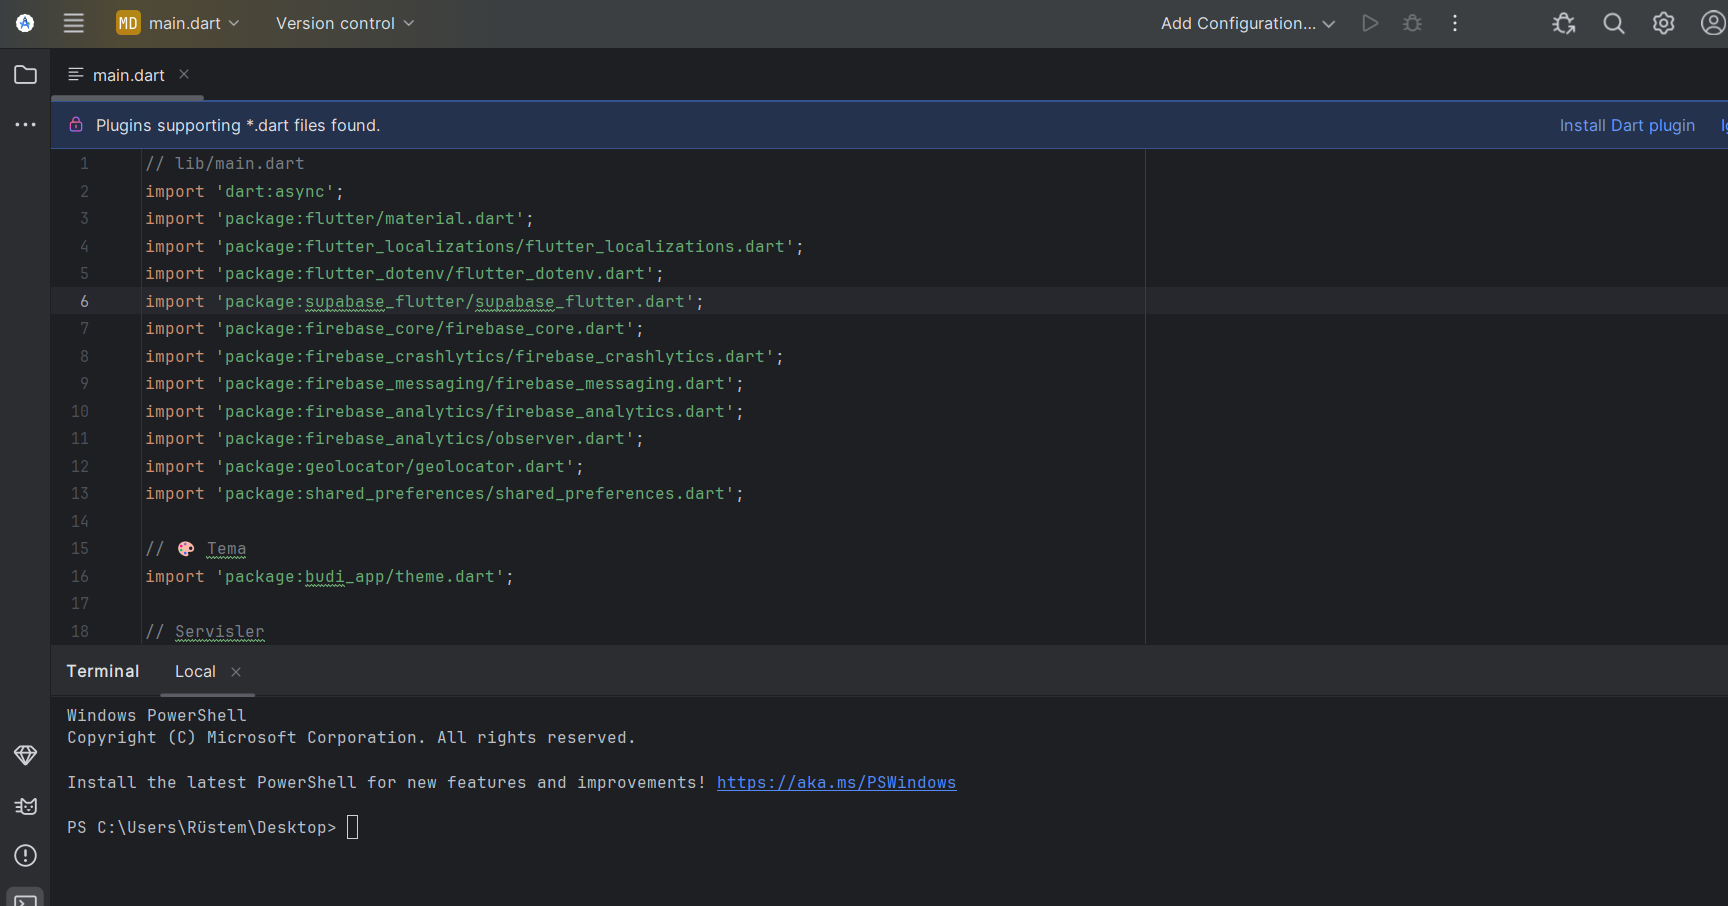Open the vertical three-dot more actions menu
The image size is (1728, 906).
[x=1455, y=23]
